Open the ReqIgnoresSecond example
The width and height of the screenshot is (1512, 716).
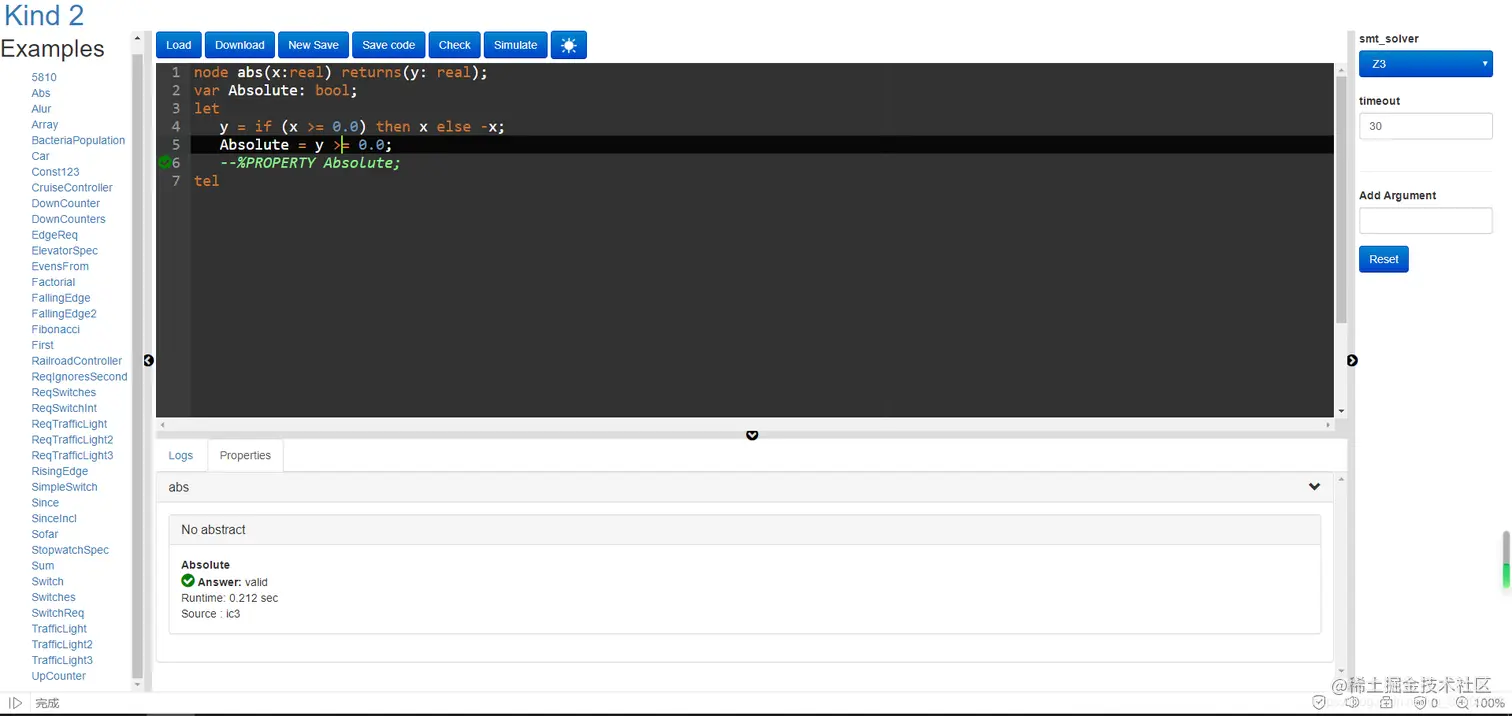point(80,377)
